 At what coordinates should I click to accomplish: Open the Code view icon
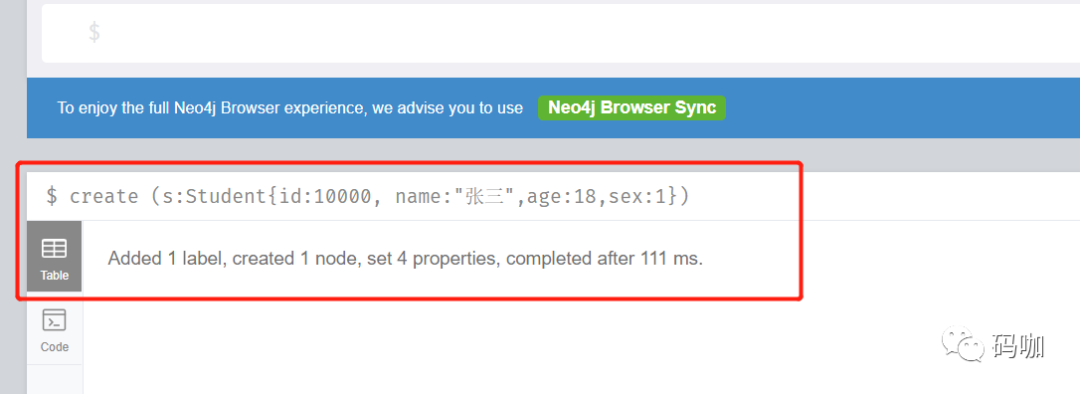(x=54, y=321)
